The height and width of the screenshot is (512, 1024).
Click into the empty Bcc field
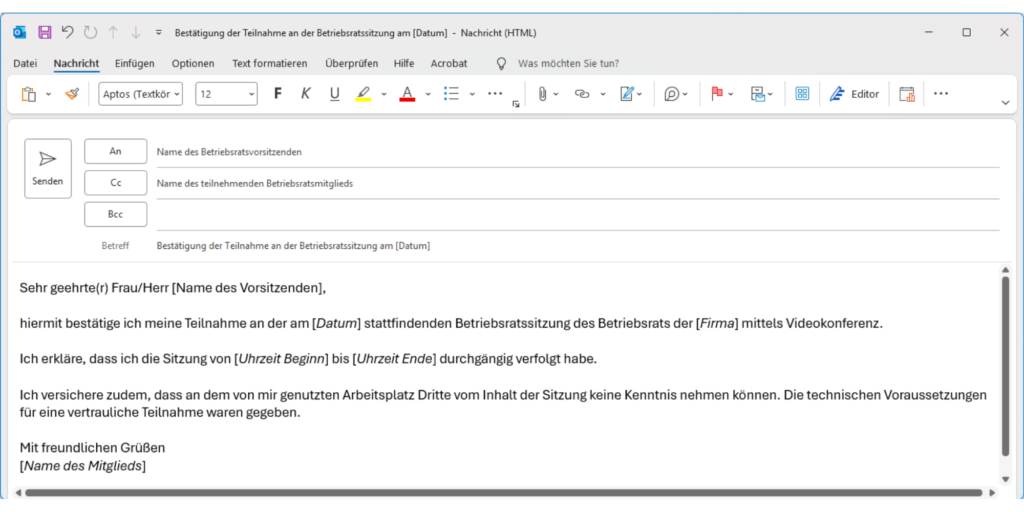click(577, 215)
